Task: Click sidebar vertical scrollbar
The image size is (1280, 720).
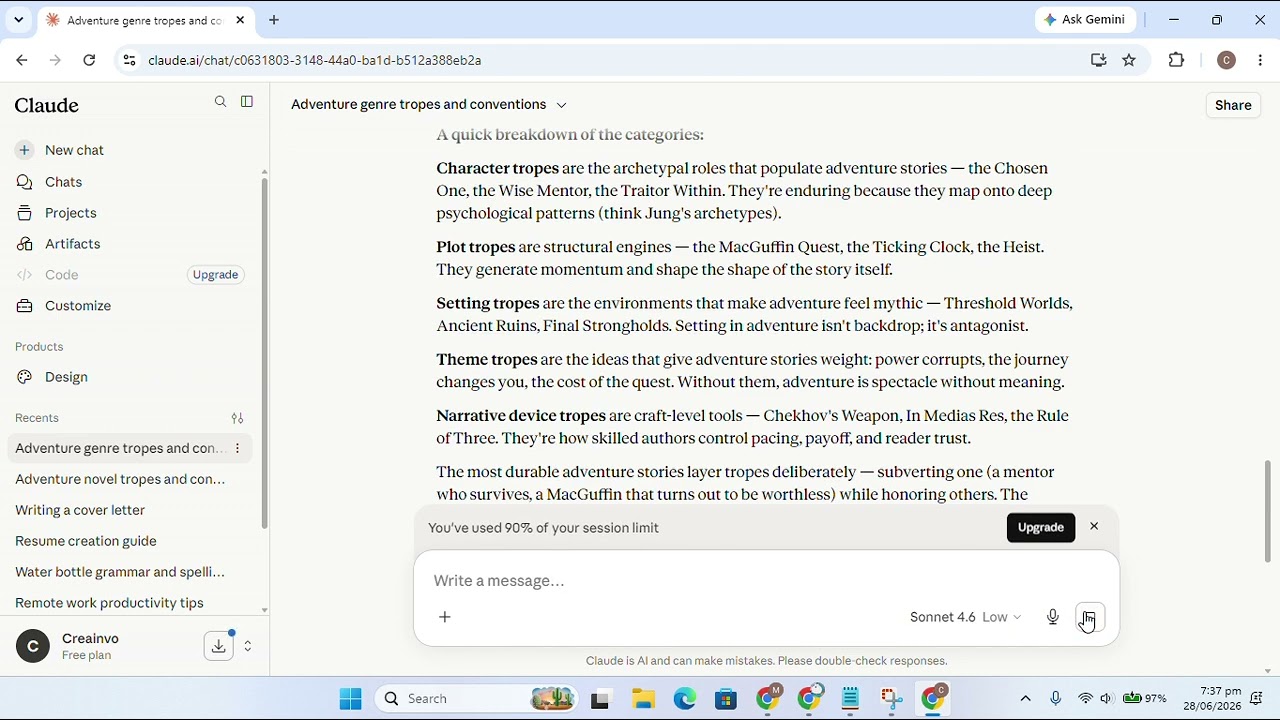Action: (x=264, y=352)
